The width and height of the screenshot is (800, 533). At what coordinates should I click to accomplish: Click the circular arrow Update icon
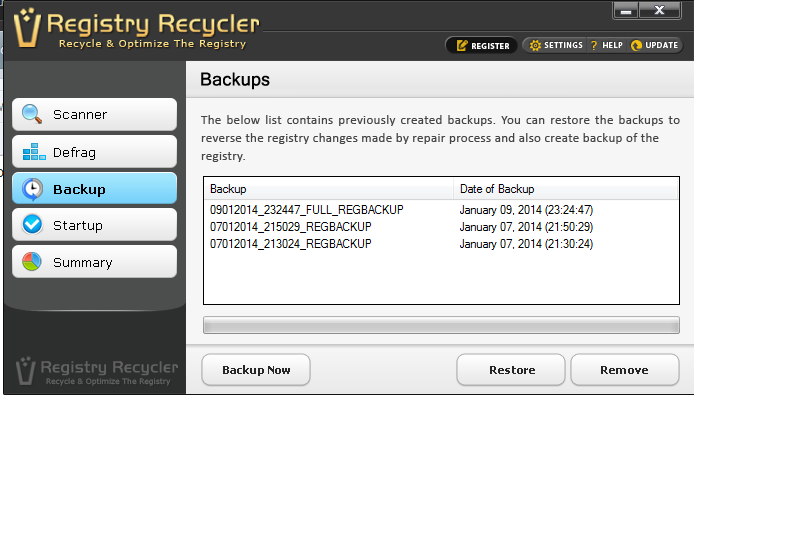[x=636, y=45]
